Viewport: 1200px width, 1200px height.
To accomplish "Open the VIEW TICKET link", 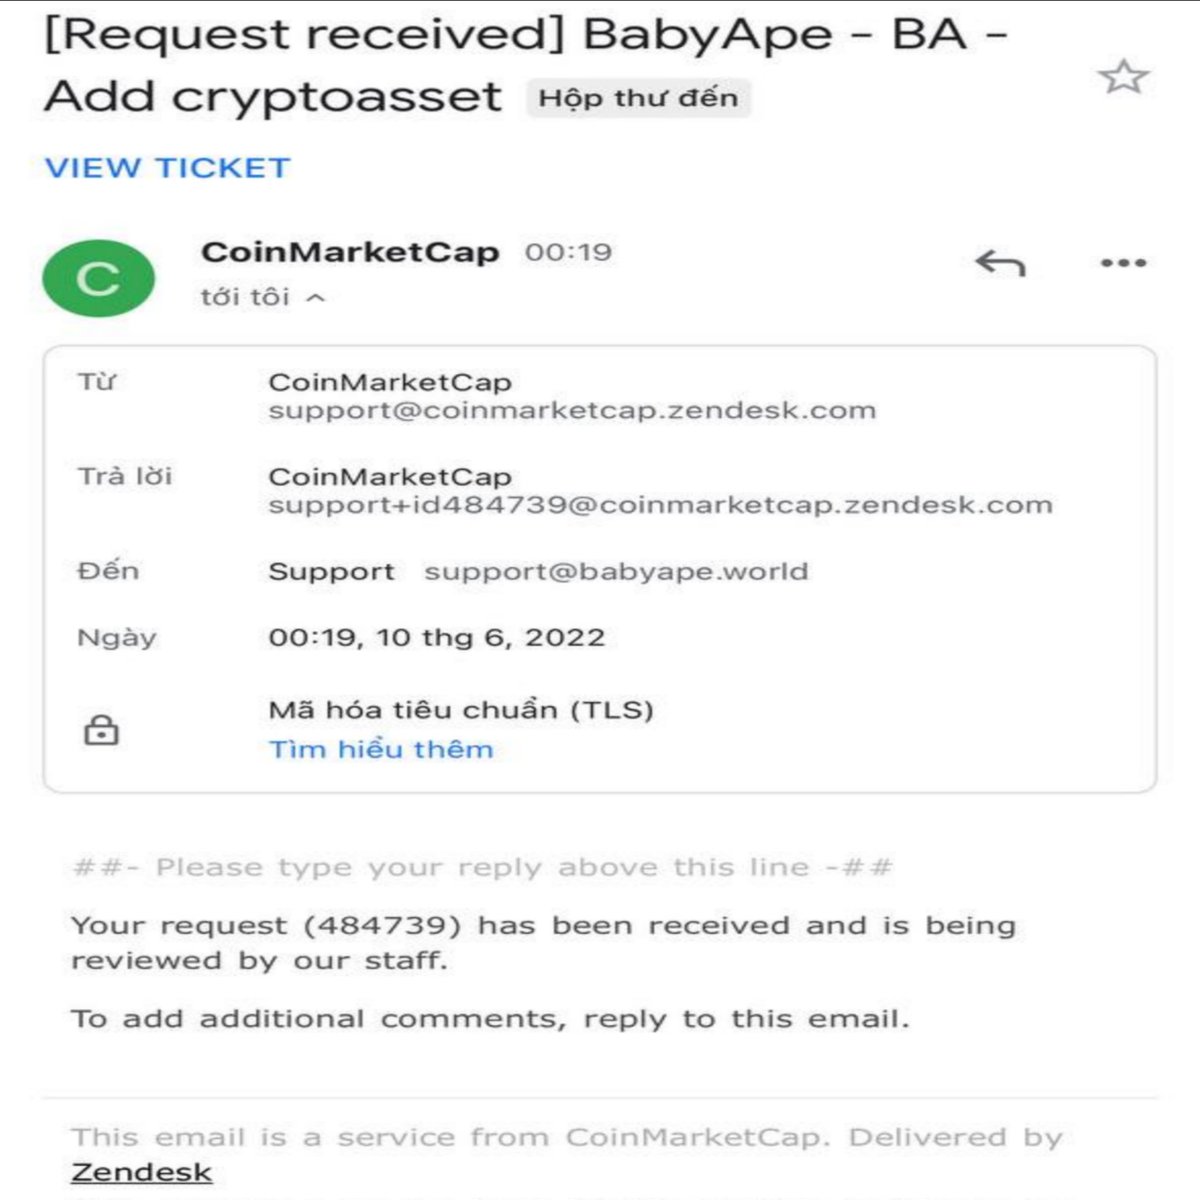I will click(x=168, y=168).
